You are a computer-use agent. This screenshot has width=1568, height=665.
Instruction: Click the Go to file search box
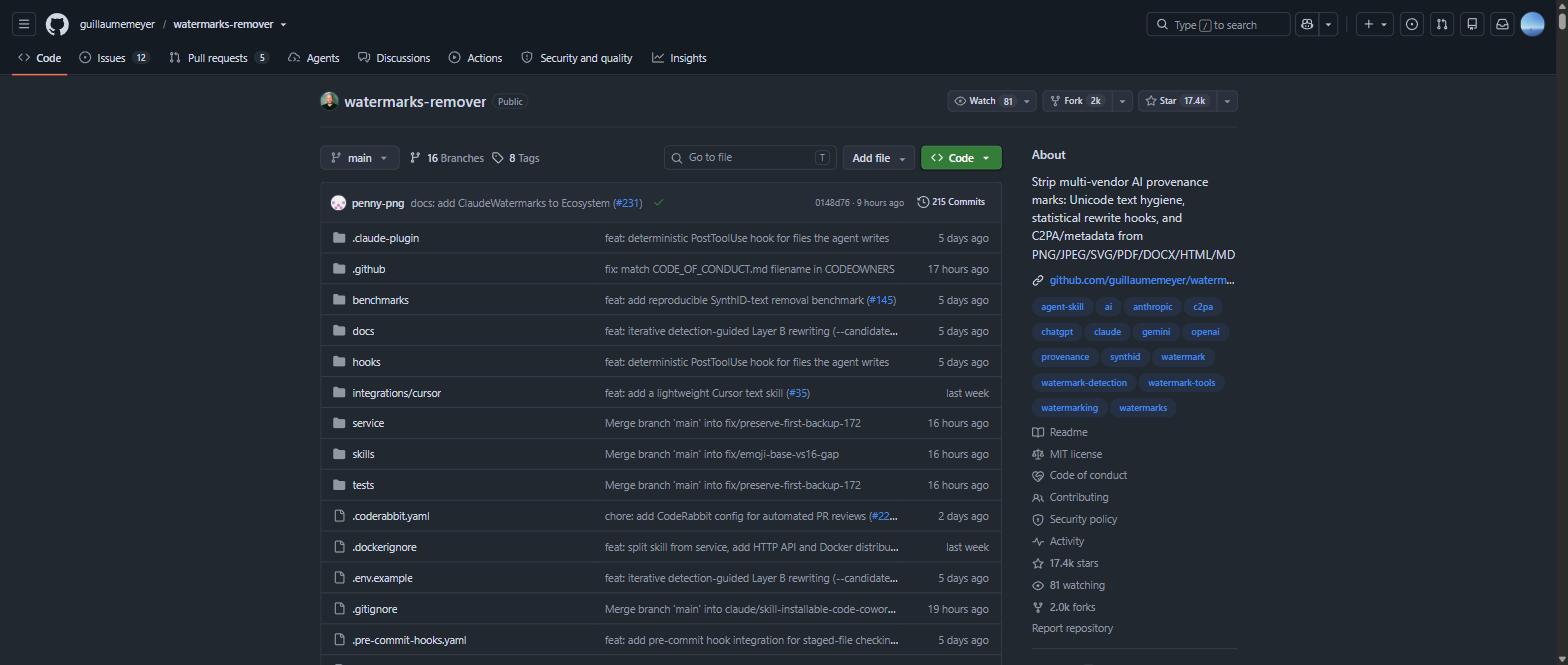(x=750, y=157)
